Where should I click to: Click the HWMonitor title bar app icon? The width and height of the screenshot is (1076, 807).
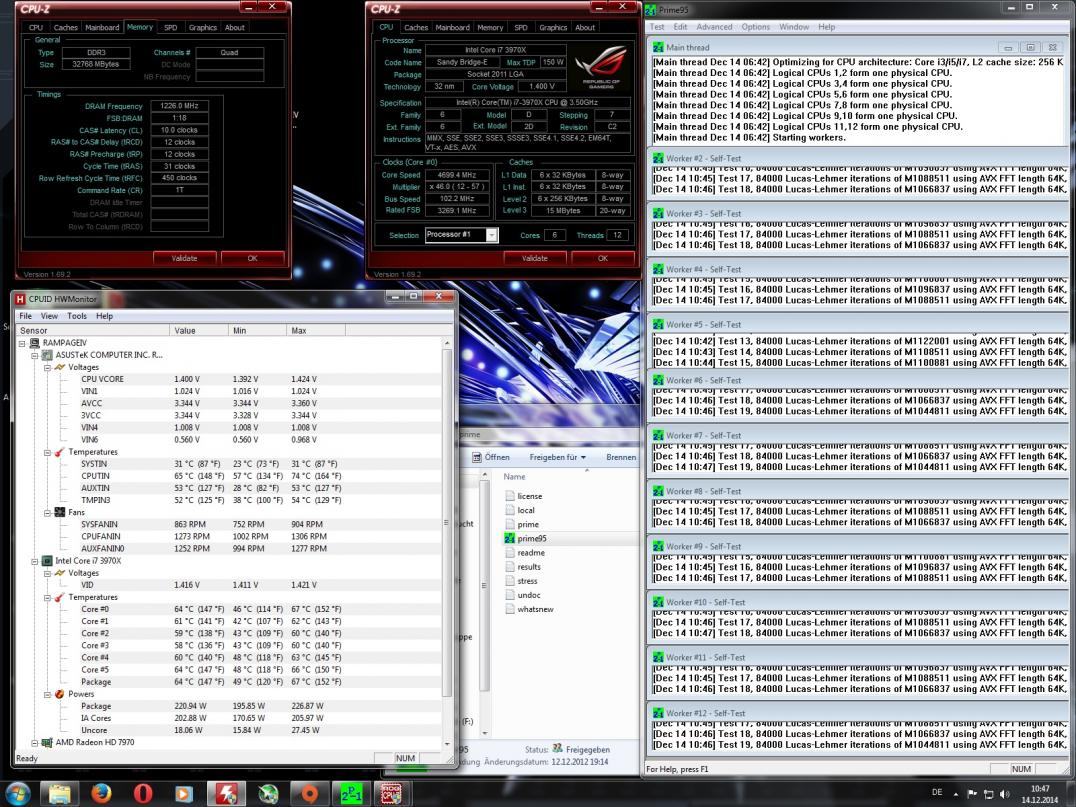[x=20, y=299]
